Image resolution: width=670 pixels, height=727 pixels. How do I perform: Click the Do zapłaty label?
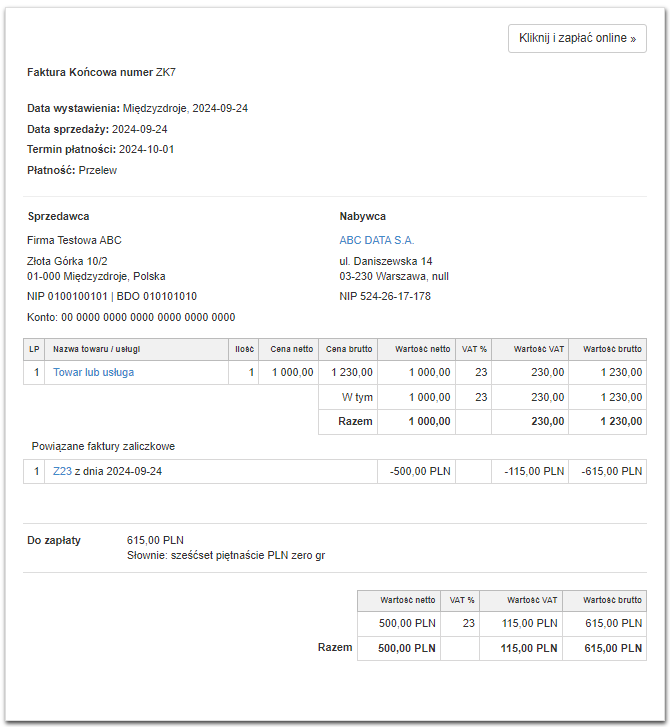pos(54,540)
